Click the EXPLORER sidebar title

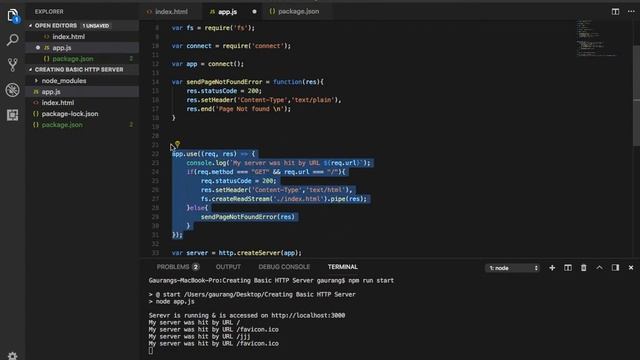[49, 12]
